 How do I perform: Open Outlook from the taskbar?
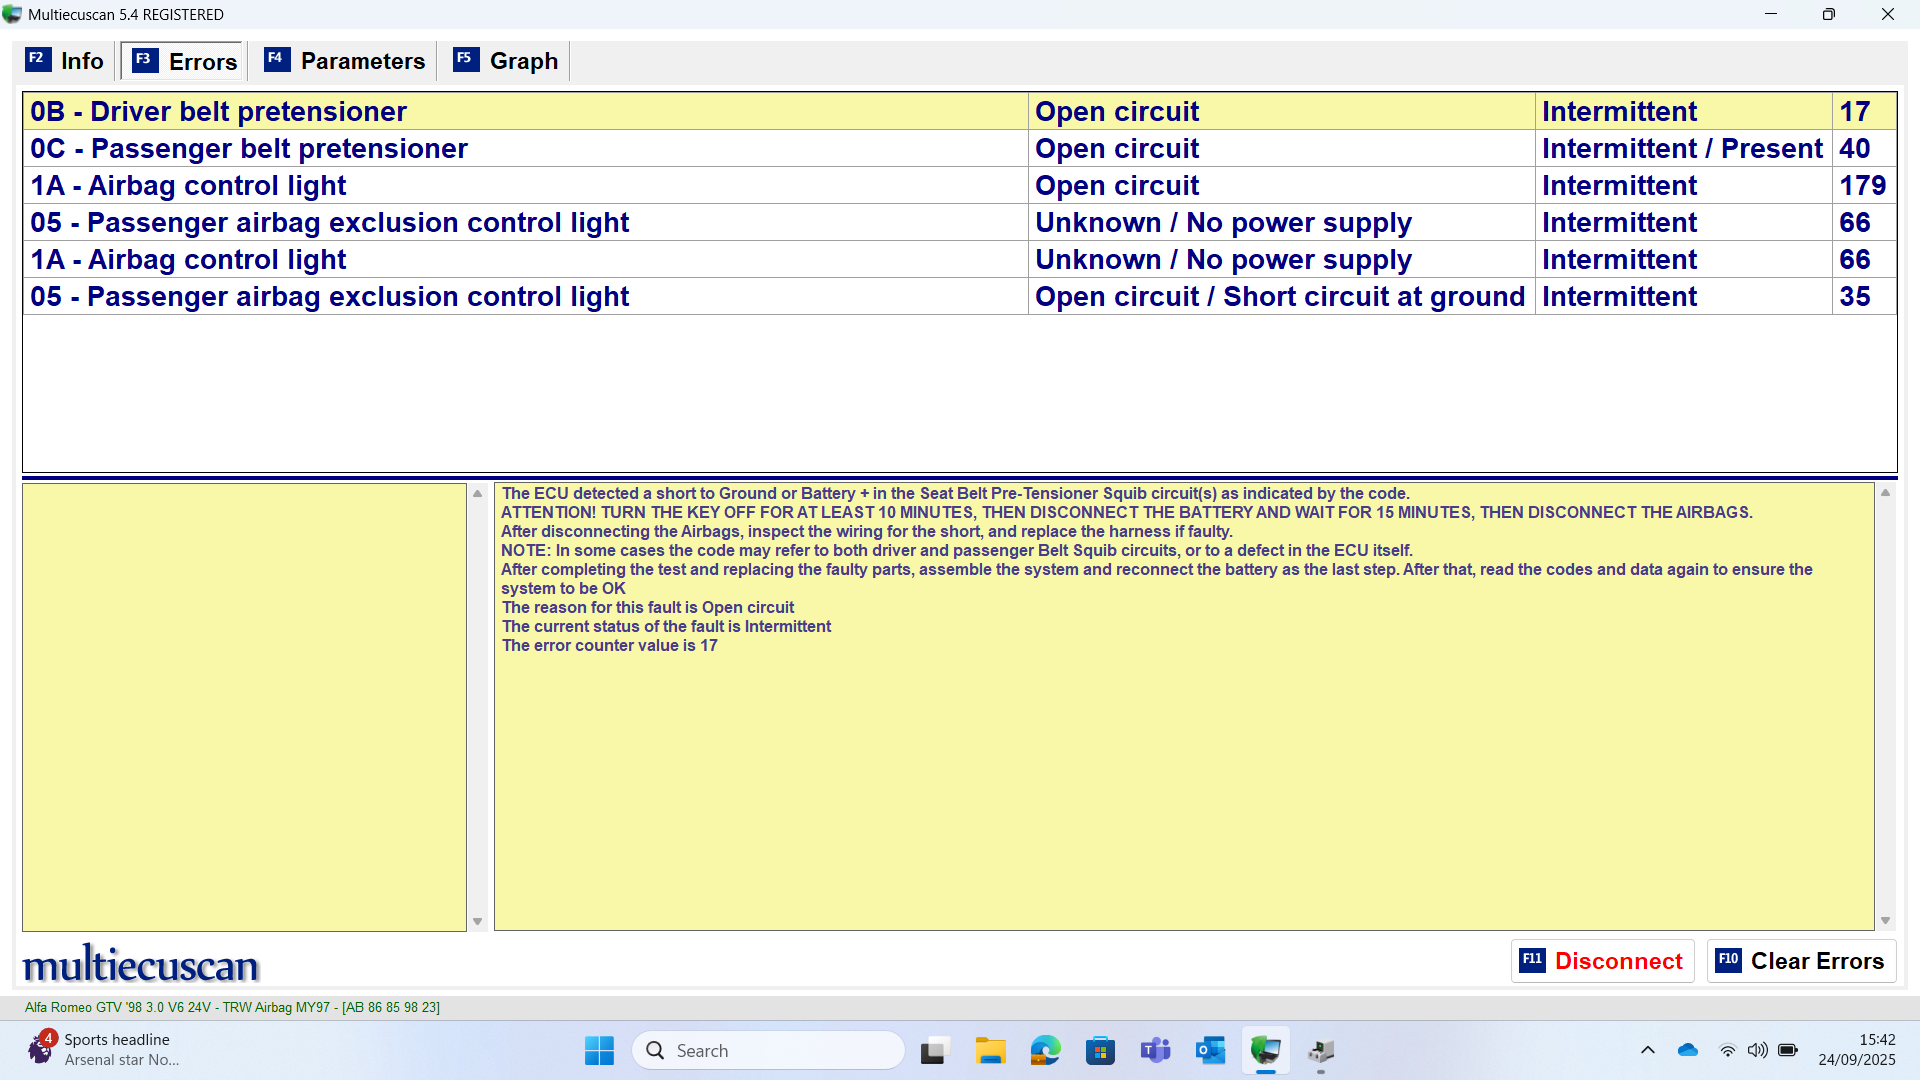click(x=1210, y=1050)
